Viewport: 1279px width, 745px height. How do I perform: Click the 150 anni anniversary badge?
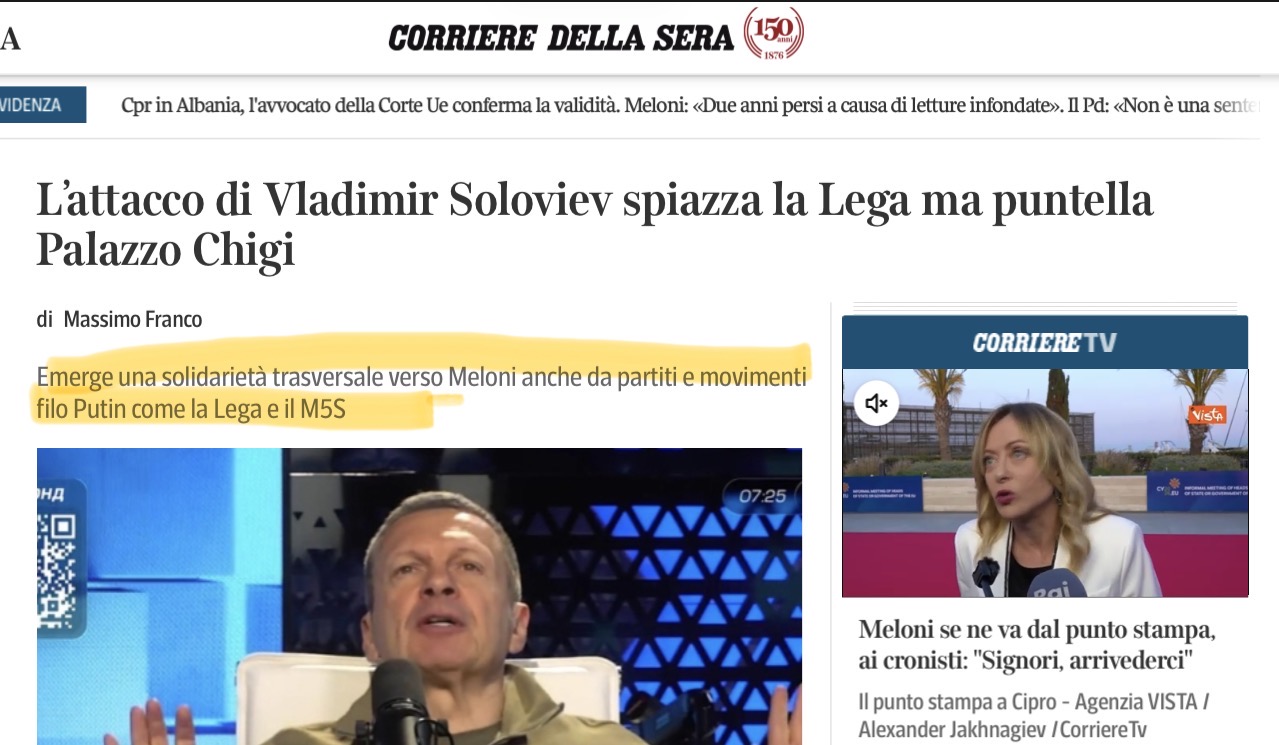coord(773,34)
